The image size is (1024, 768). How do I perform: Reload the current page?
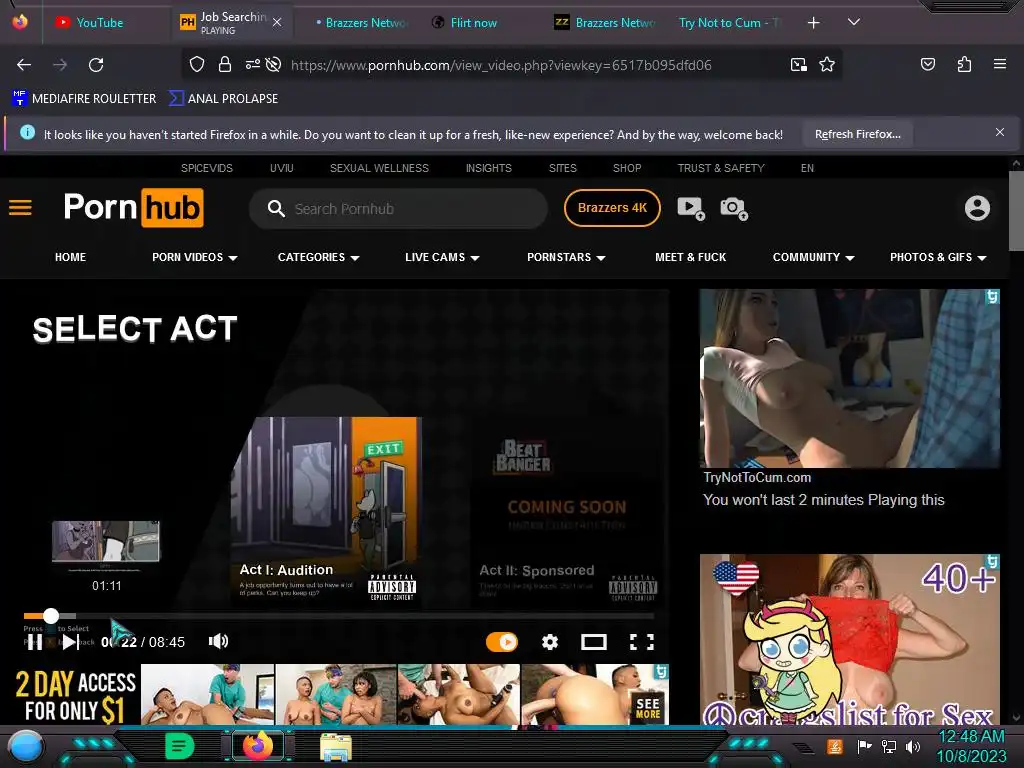(96, 65)
